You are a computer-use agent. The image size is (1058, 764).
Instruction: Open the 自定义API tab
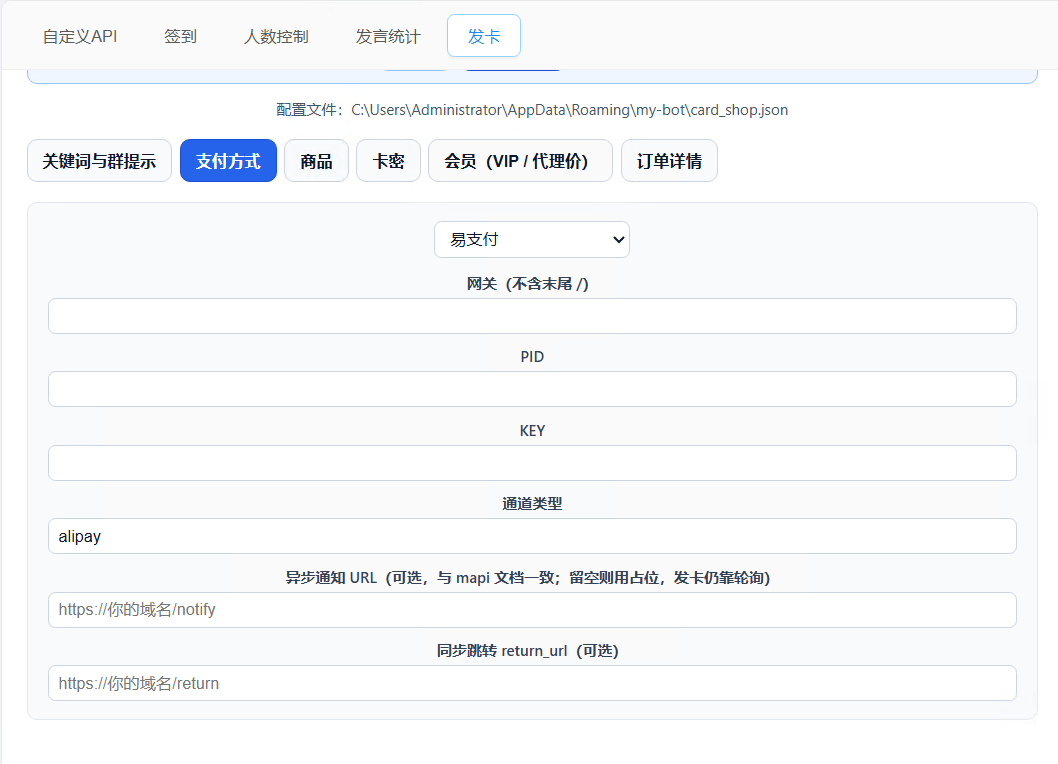[80, 36]
